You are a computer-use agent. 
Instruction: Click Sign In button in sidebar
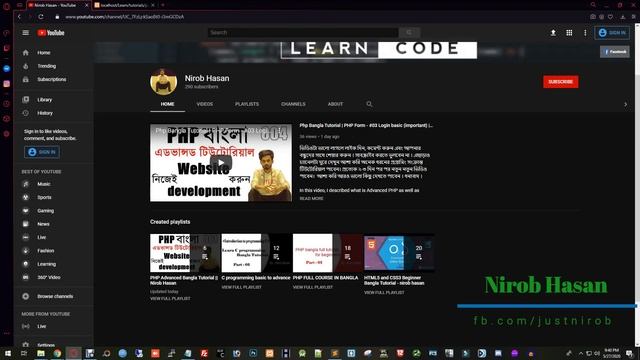point(42,152)
